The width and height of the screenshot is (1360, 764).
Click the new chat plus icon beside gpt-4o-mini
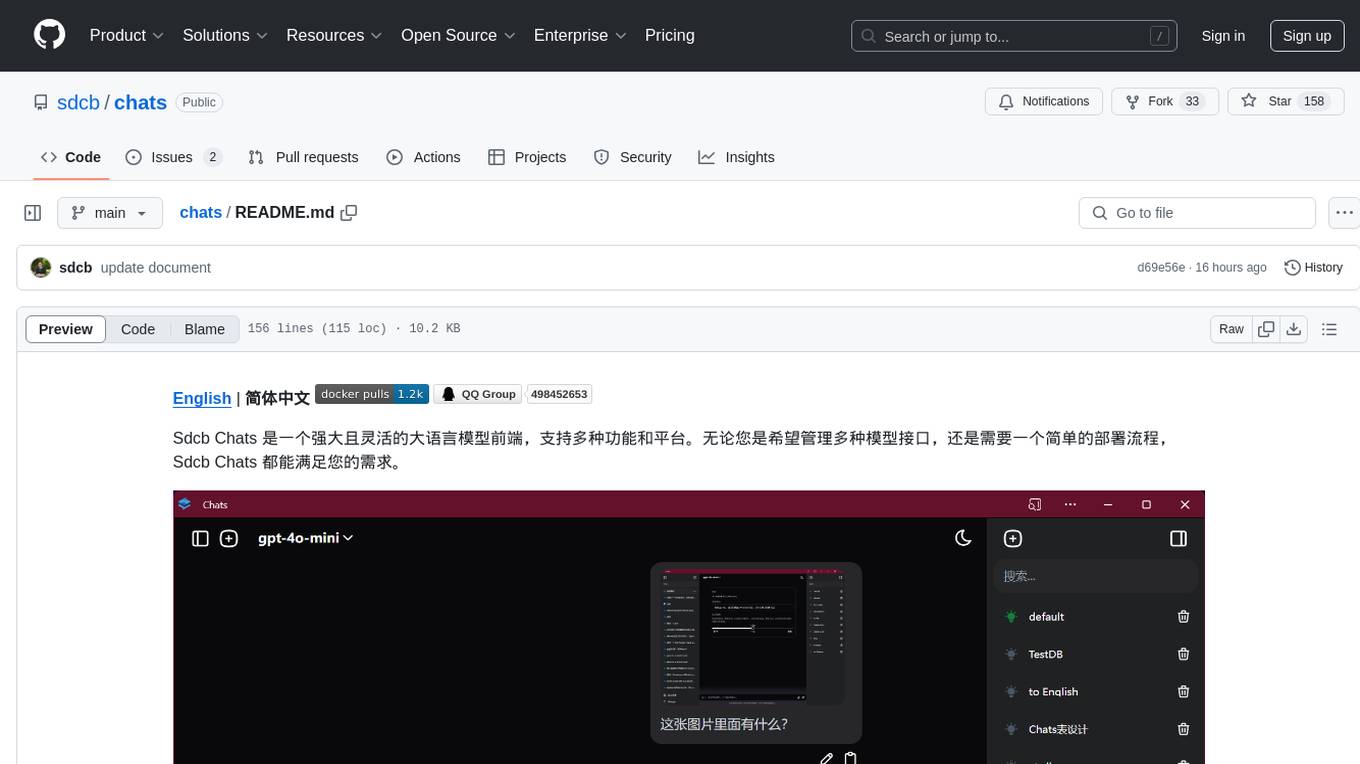(229, 538)
